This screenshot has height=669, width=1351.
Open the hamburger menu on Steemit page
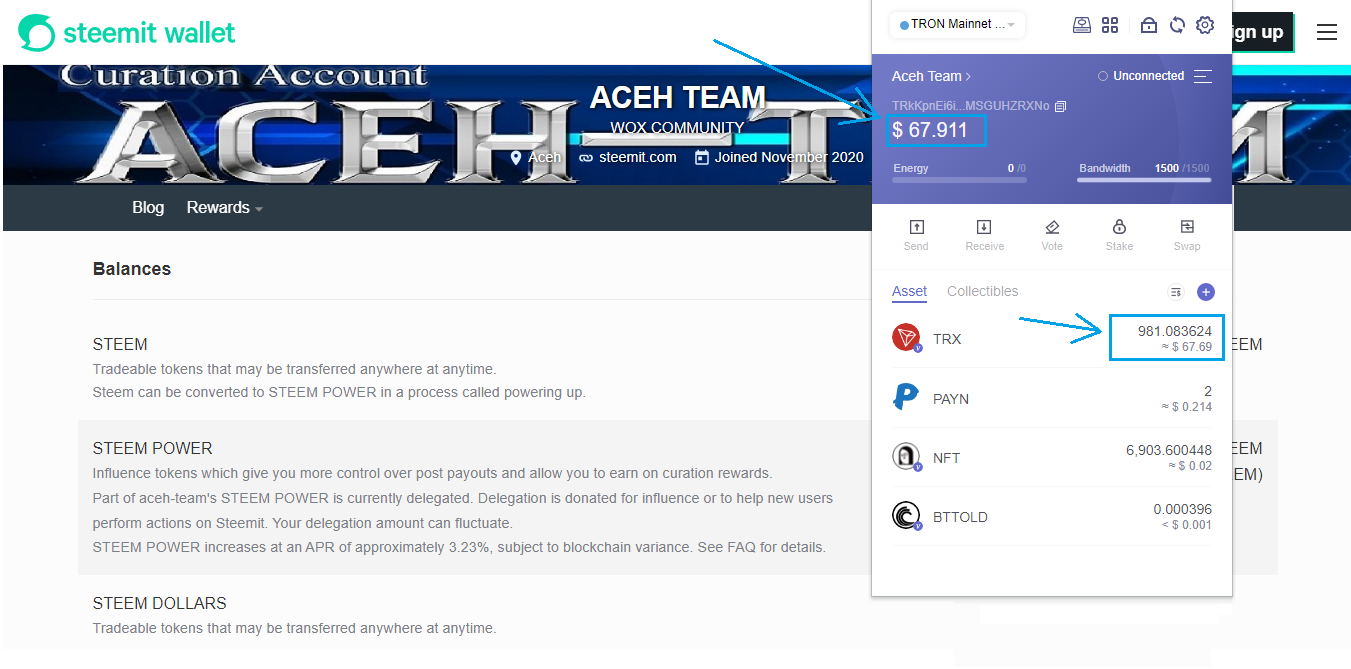(1327, 32)
